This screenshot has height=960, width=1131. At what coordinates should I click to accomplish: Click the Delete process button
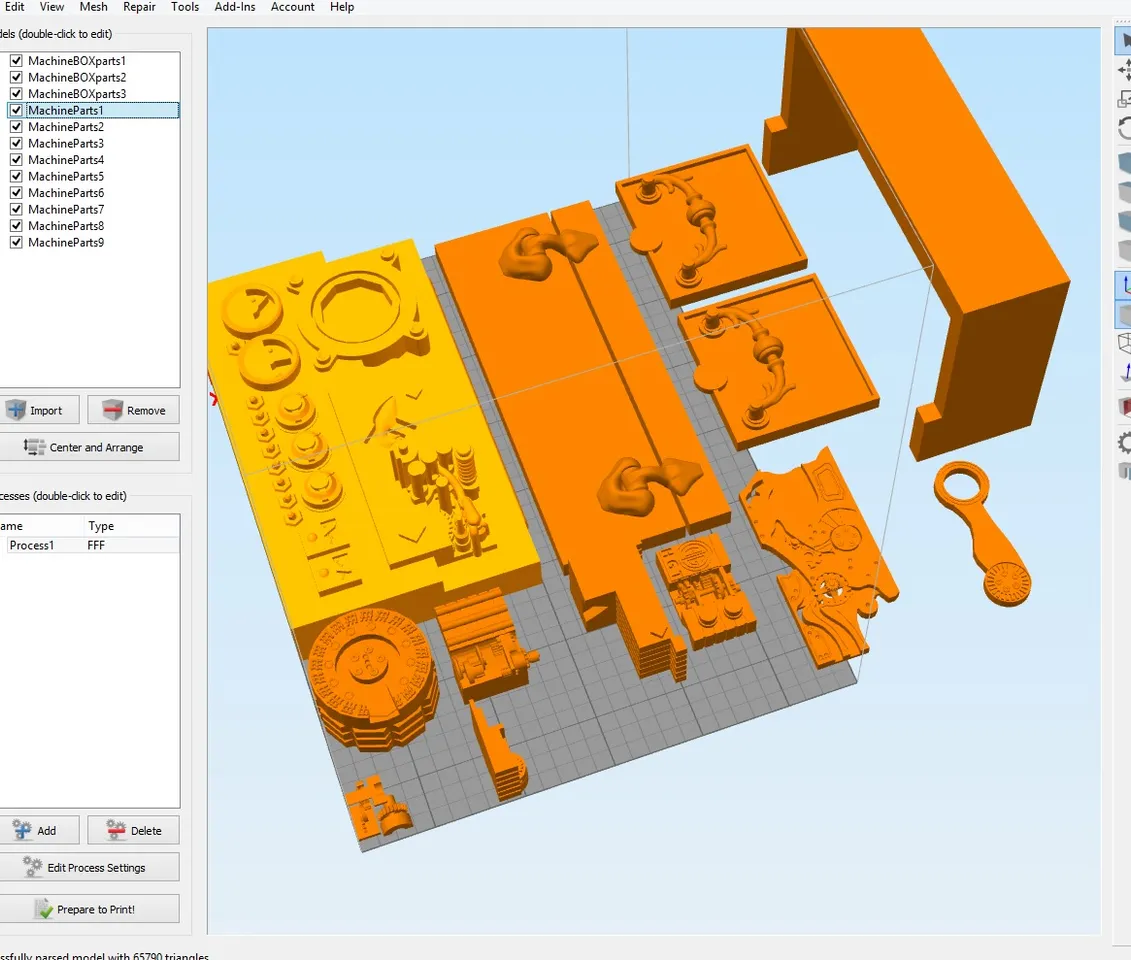(133, 831)
